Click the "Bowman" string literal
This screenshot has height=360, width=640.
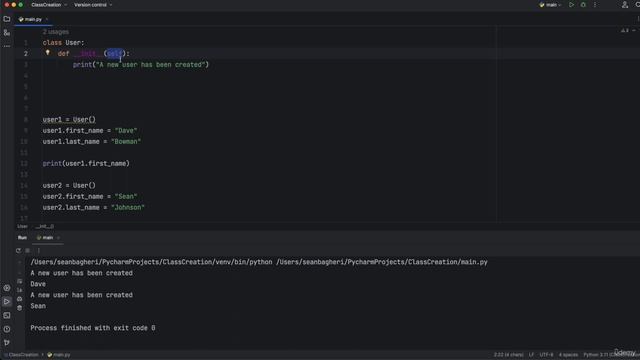[126, 142]
